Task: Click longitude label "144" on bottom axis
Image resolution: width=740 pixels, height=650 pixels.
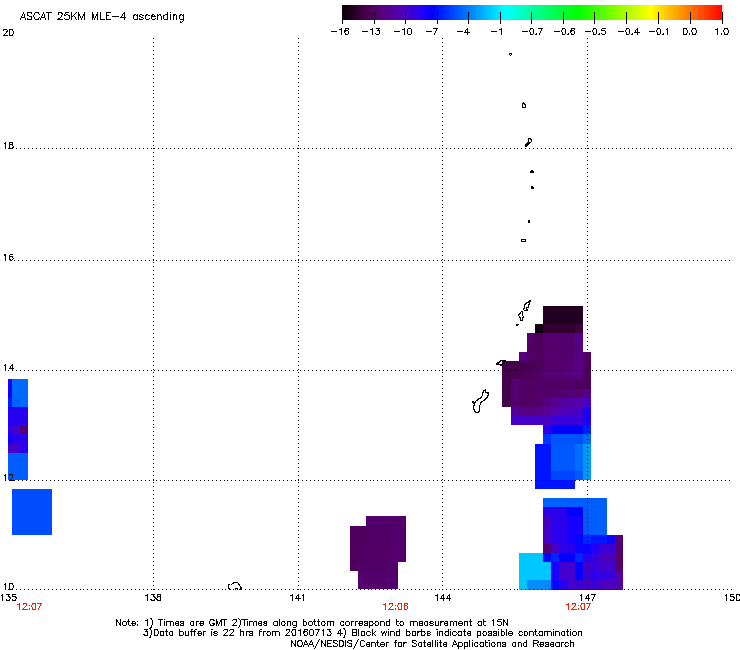Action: 442,597
